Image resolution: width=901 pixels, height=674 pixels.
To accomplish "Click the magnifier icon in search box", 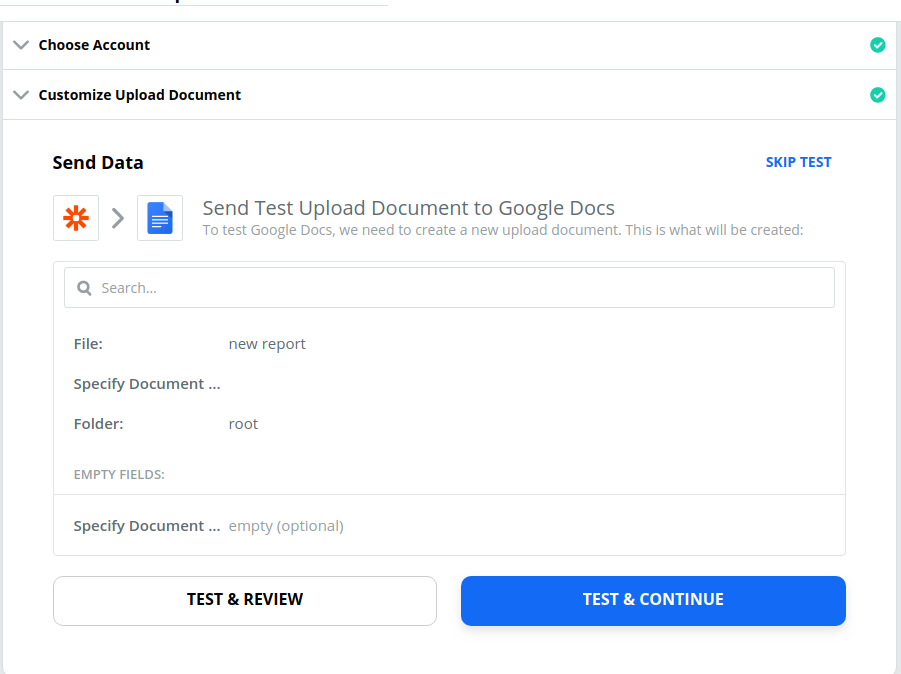I will [x=84, y=288].
